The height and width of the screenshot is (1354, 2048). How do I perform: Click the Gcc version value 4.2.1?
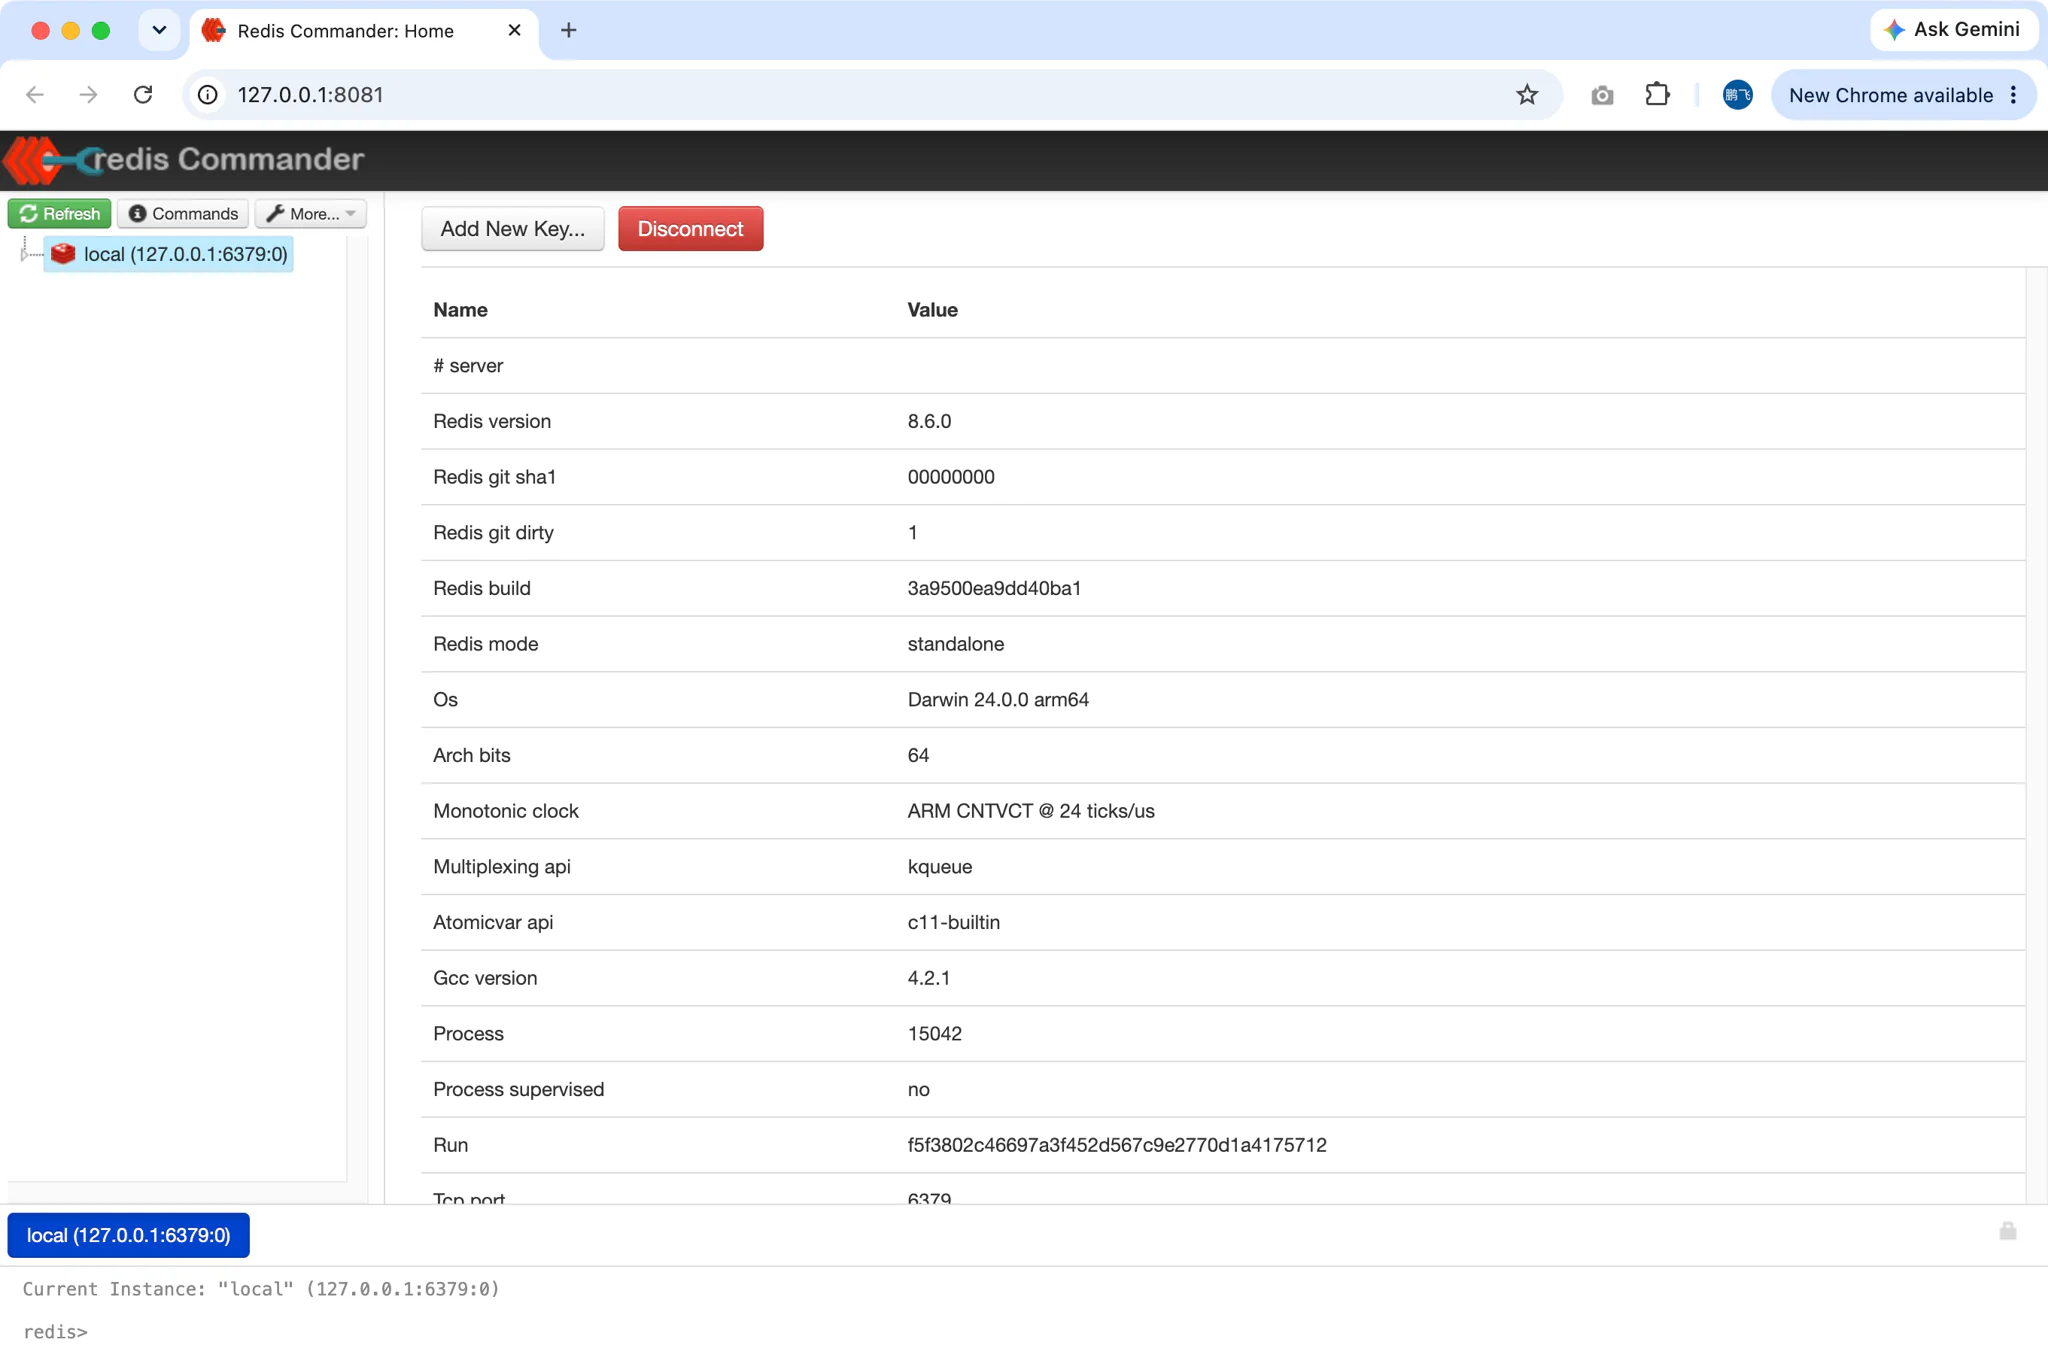click(x=928, y=978)
